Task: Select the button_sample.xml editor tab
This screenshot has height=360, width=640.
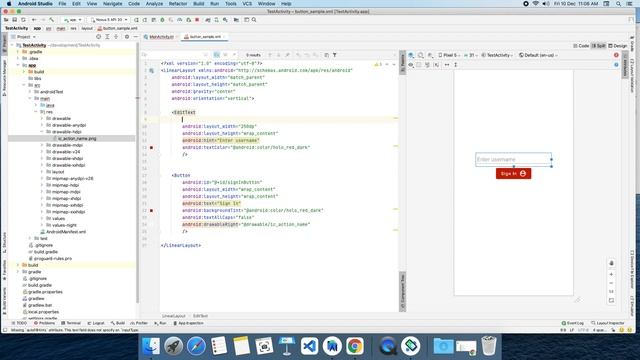Action: tap(204, 37)
